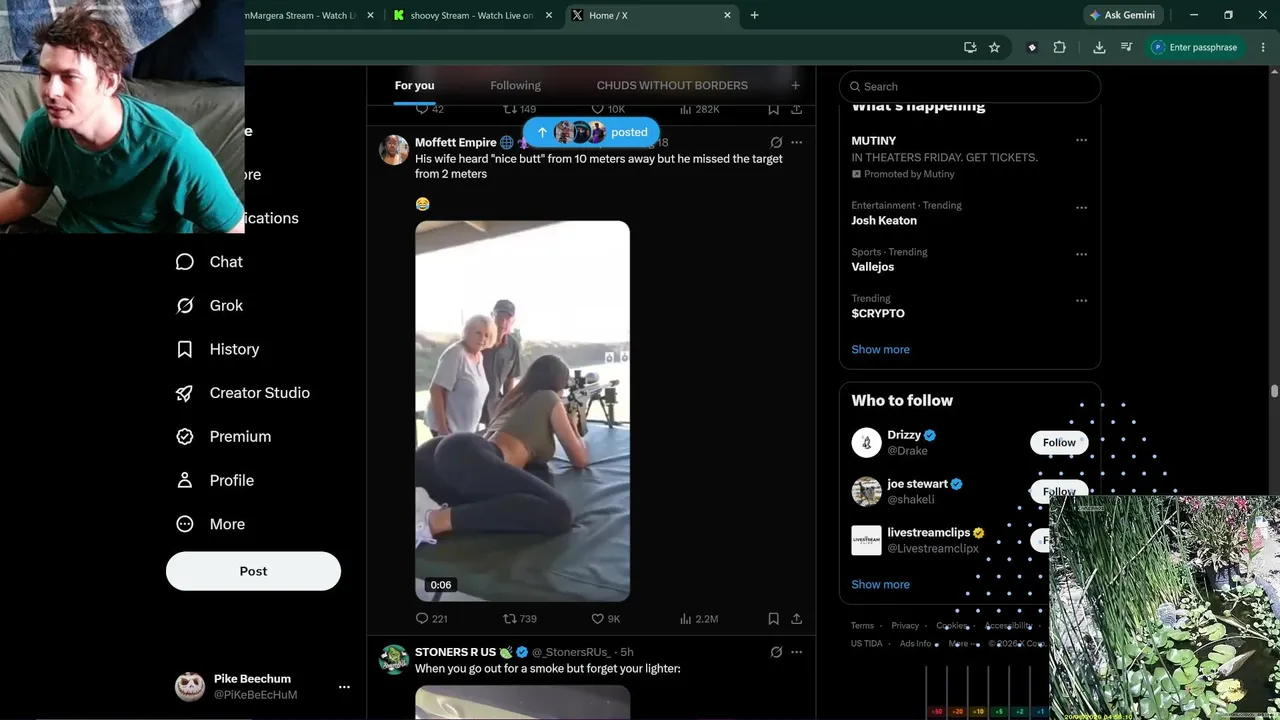Open the Enter passphrase profile chip
Screen dimensions: 1280x720
[x=1194, y=47]
